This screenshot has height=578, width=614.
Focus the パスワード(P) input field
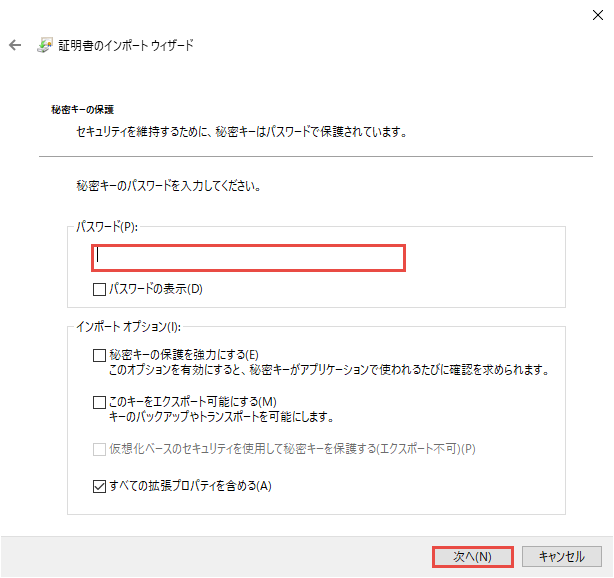point(249,256)
